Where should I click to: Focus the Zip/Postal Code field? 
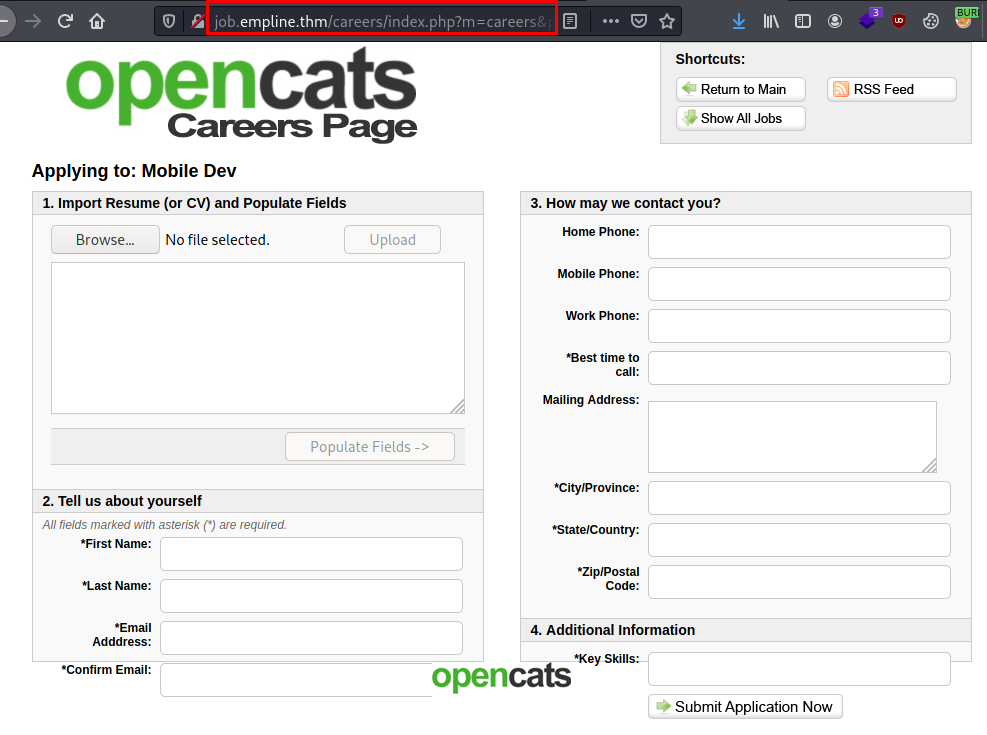pos(799,582)
